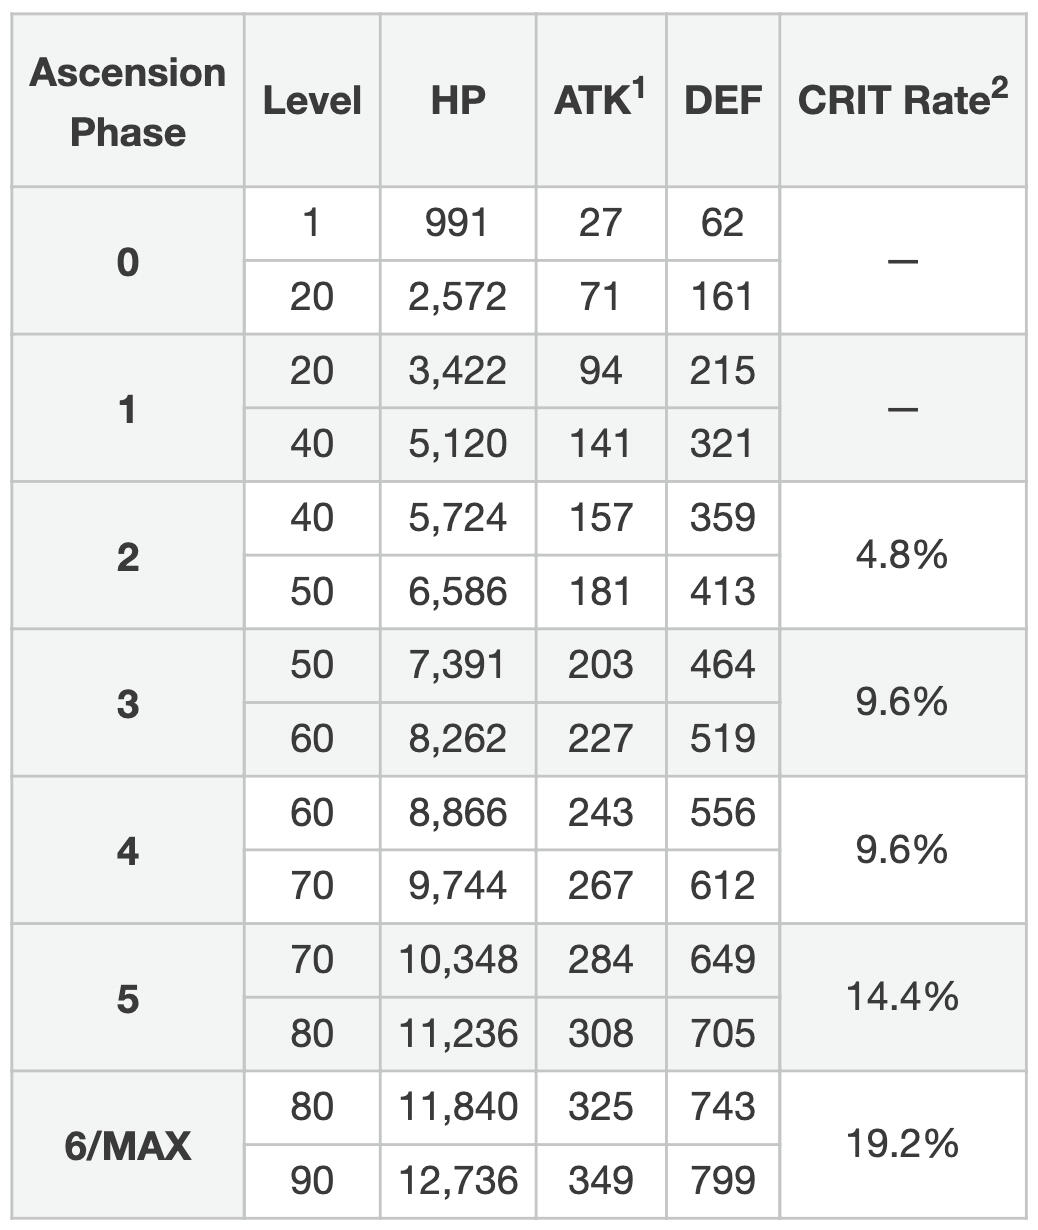Click the Ascension Phase column header

point(128,101)
